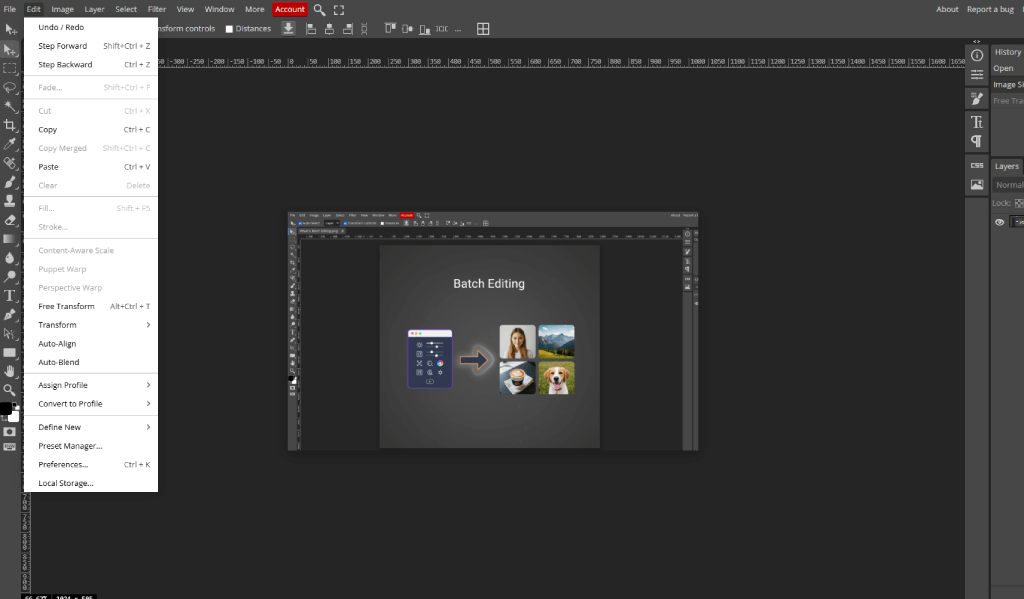Enable the Distances checkbox

(x=229, y=29)
